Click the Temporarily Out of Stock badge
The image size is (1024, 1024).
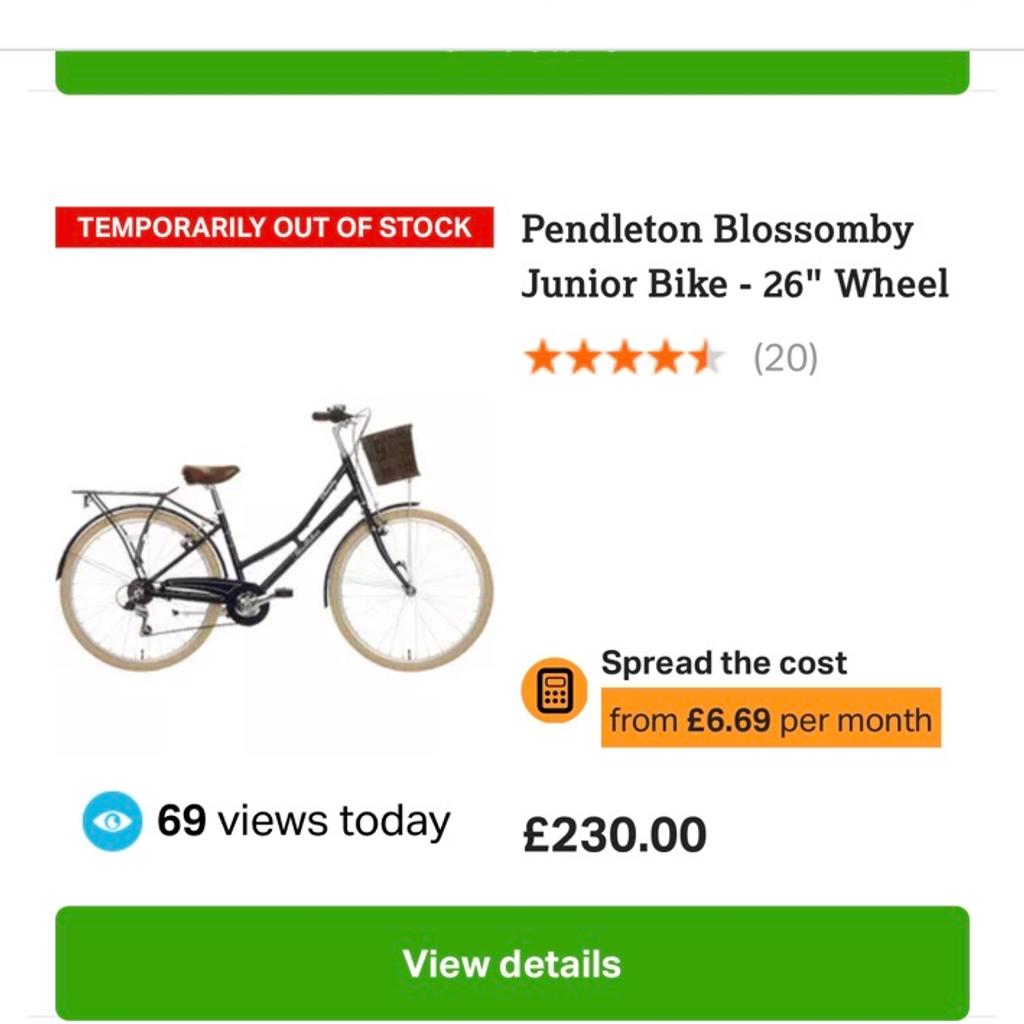tap(274, 227)
